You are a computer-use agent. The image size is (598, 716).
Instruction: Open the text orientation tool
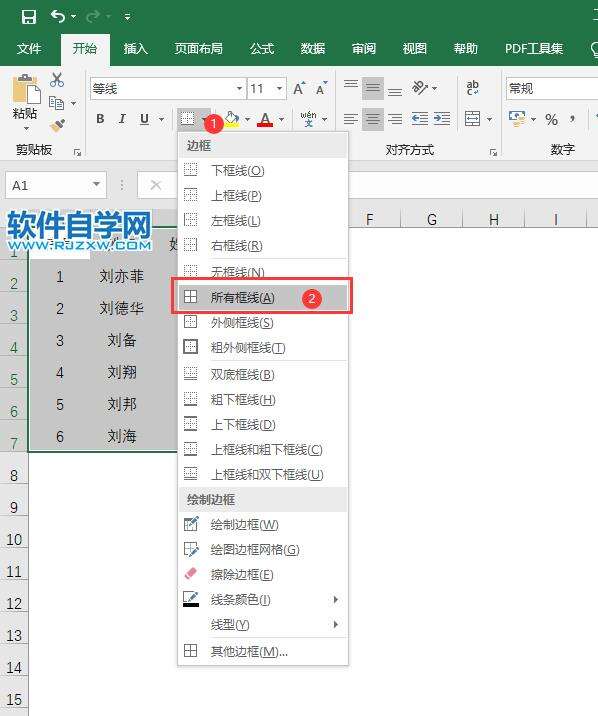[x=420, y=88]
